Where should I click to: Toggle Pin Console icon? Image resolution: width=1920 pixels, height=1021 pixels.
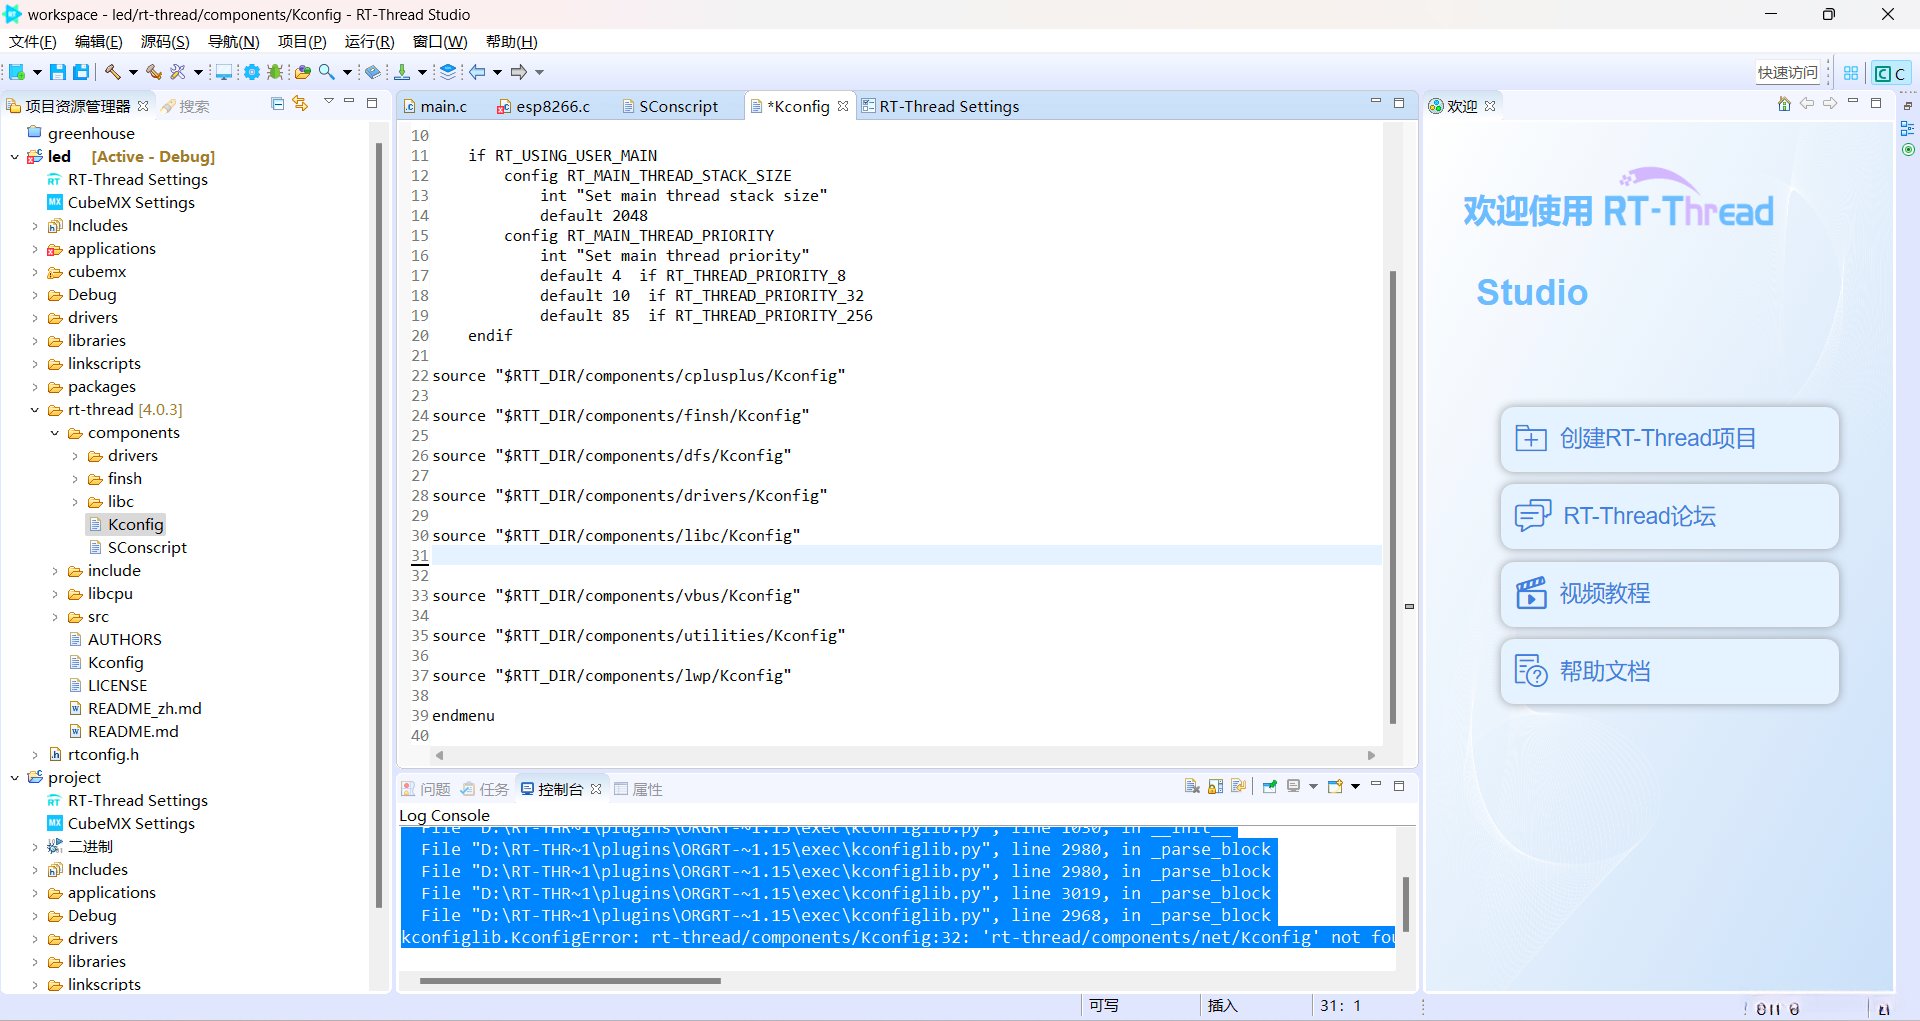tap(1270, 787)
